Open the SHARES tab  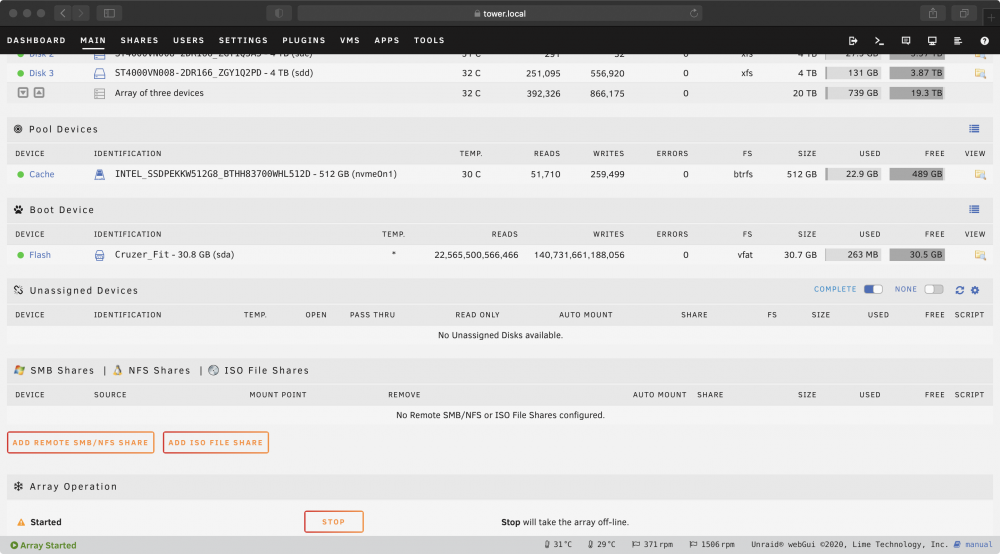coord(140,40)
